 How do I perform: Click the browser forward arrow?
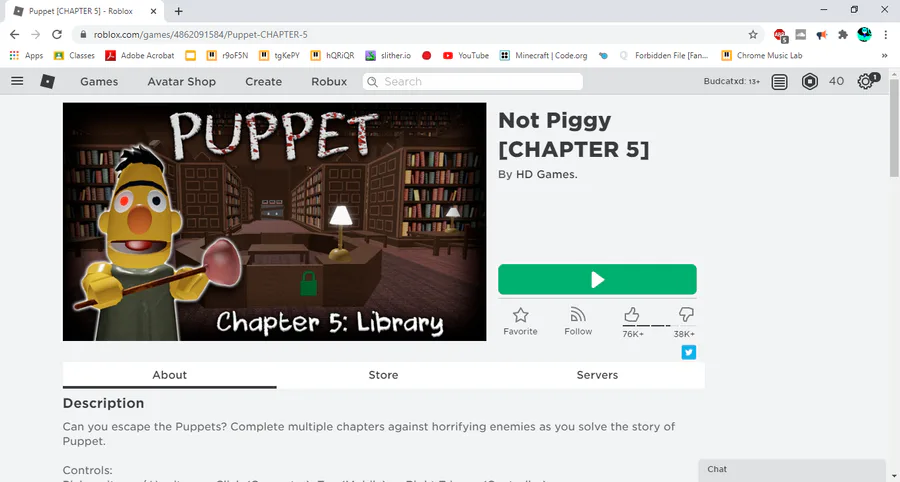(x=36, y=34)
